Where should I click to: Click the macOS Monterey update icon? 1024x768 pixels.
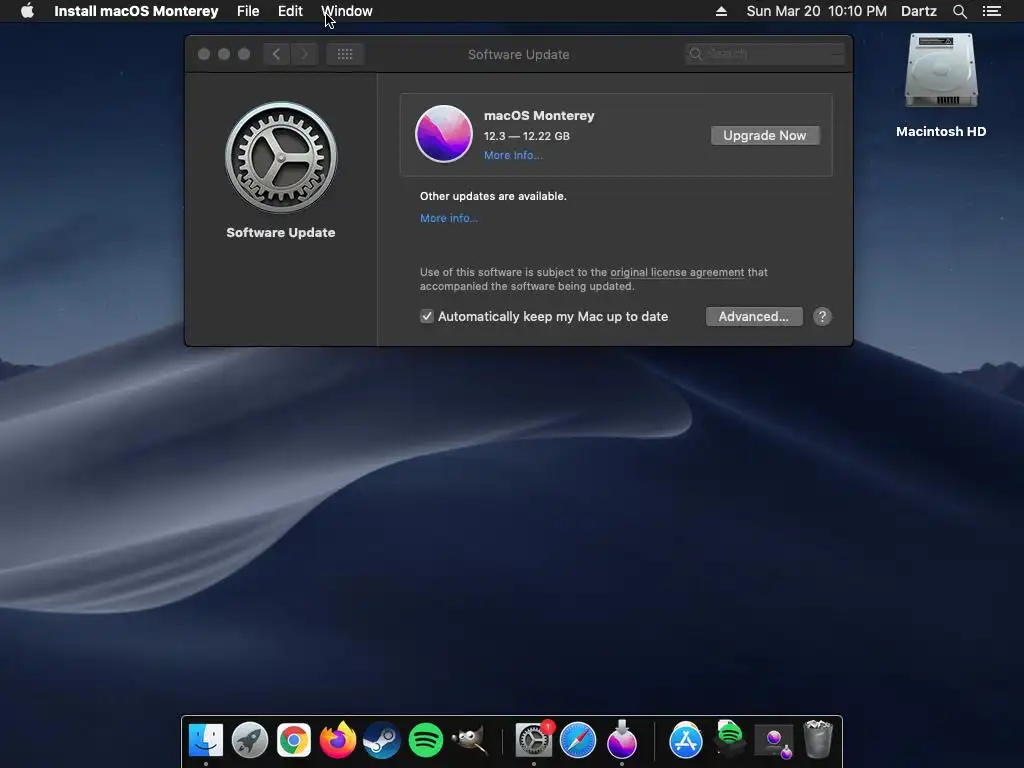(444, 134)
